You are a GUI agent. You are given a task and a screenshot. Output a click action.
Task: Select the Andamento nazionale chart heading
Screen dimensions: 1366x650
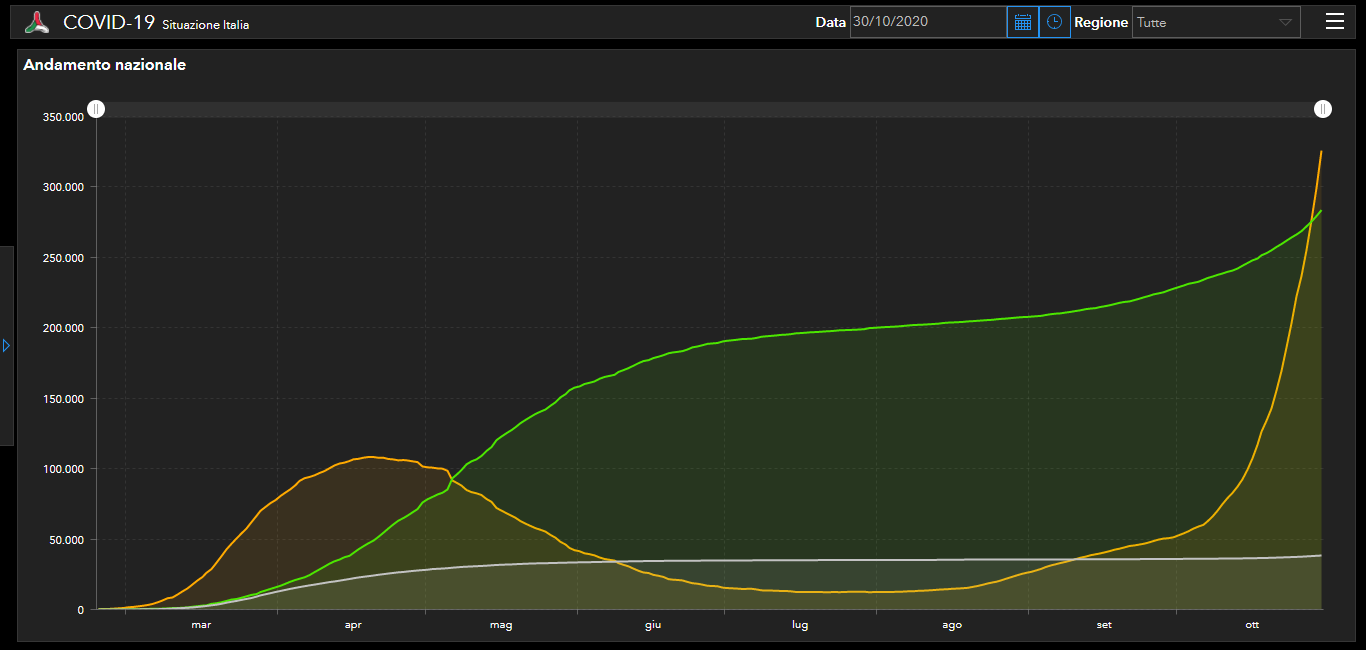pyautogui.click(x=104, y=65)
